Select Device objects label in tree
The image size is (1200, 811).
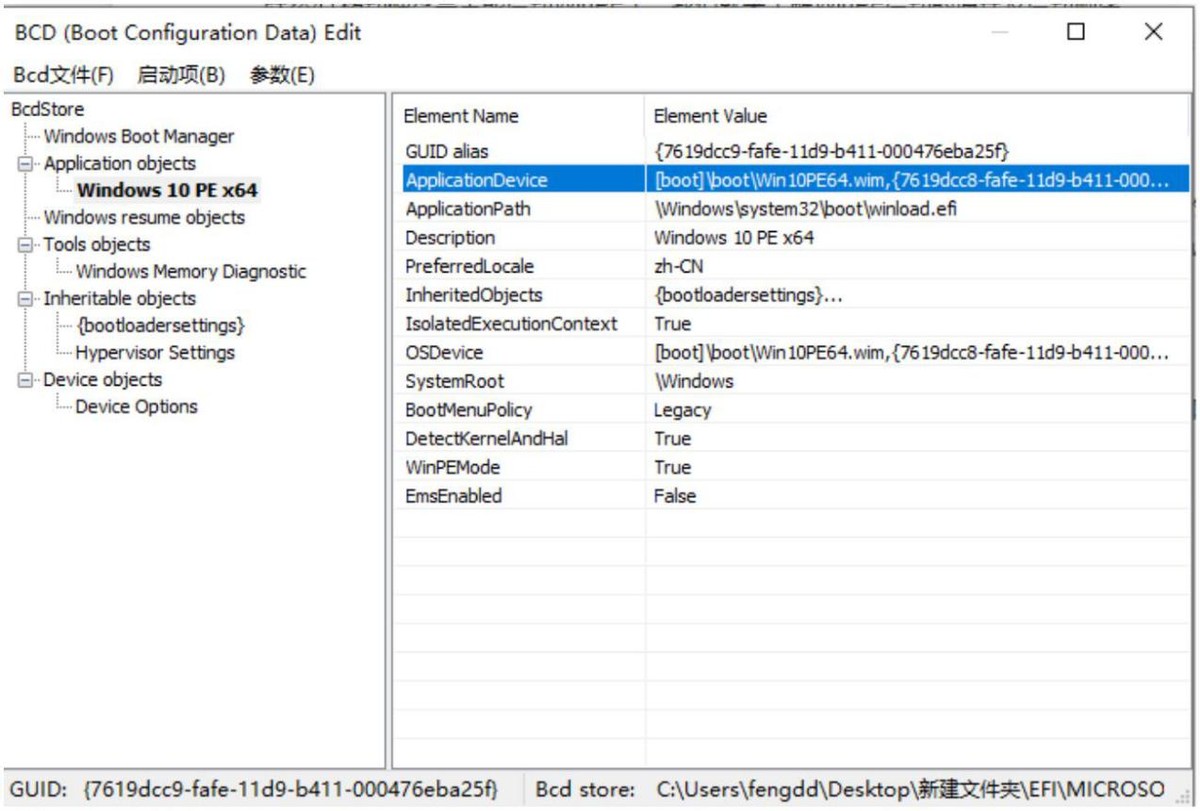103,379
